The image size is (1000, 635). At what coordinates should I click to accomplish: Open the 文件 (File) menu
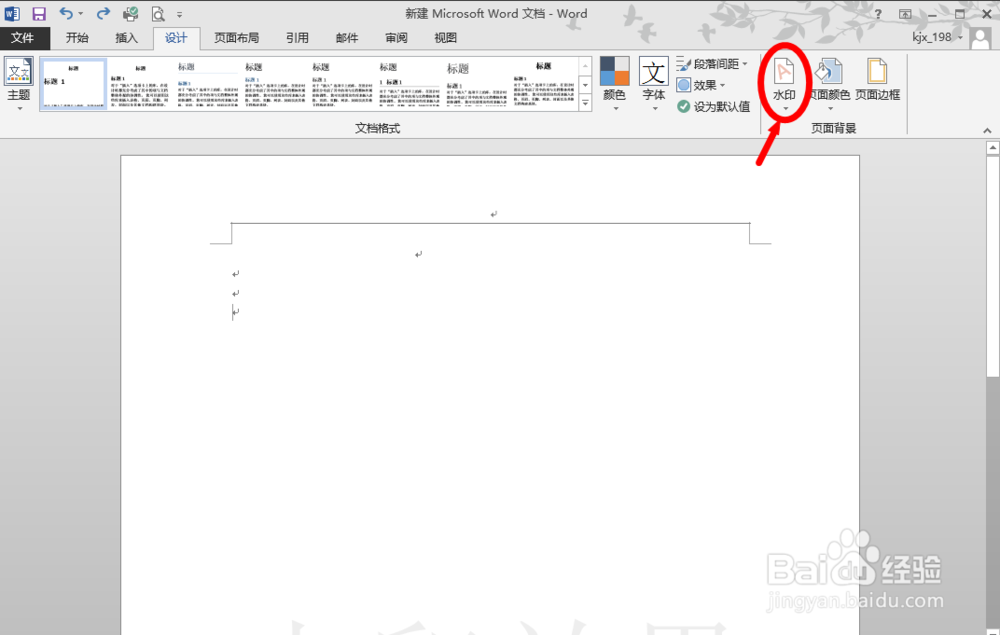(23, 38)
